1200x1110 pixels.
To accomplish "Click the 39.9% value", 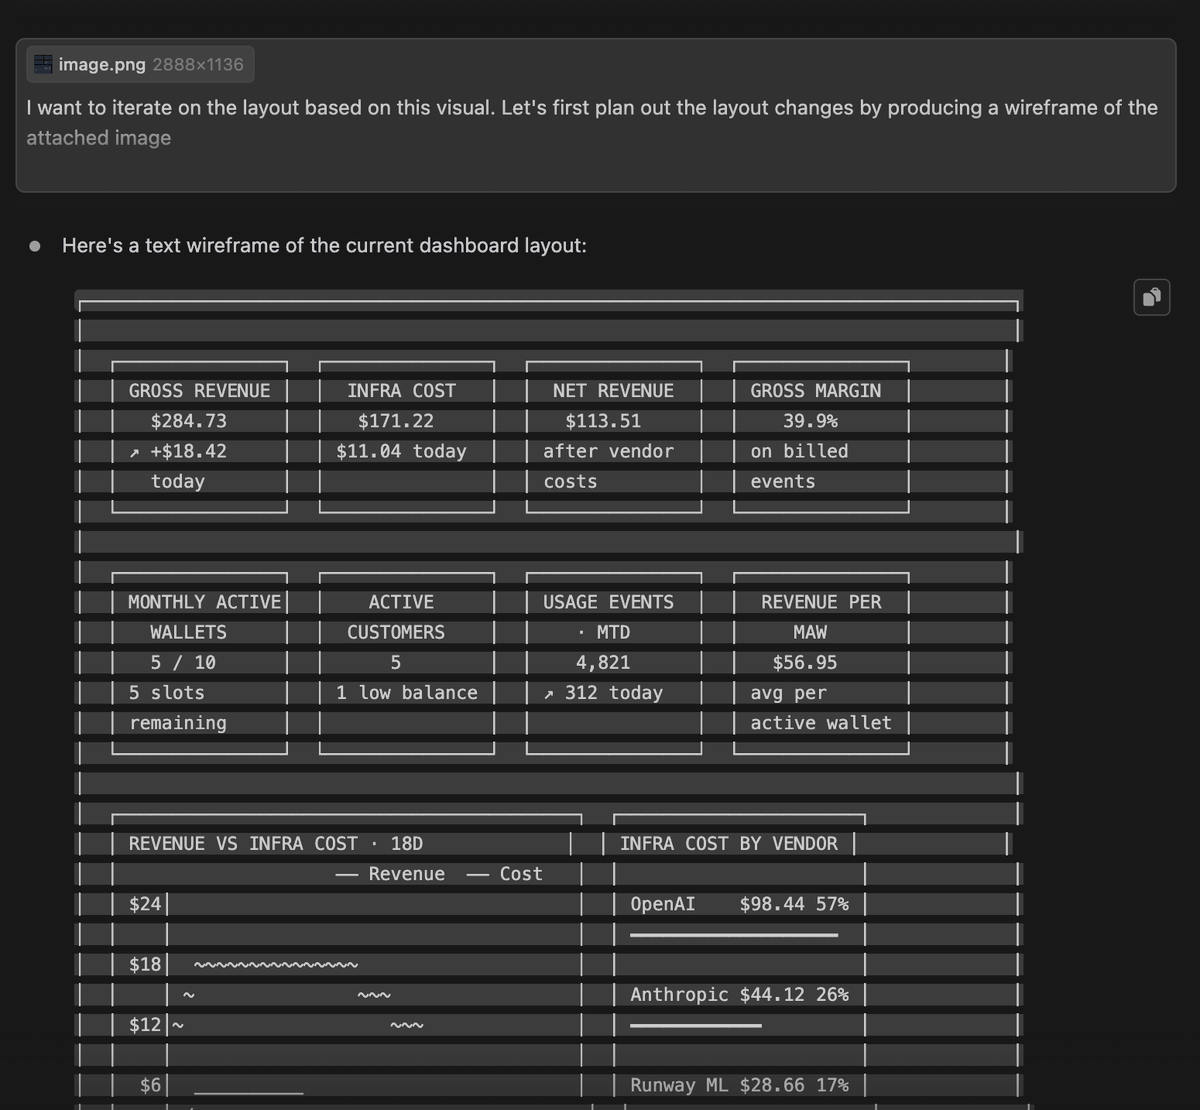I will click(810, 421).
